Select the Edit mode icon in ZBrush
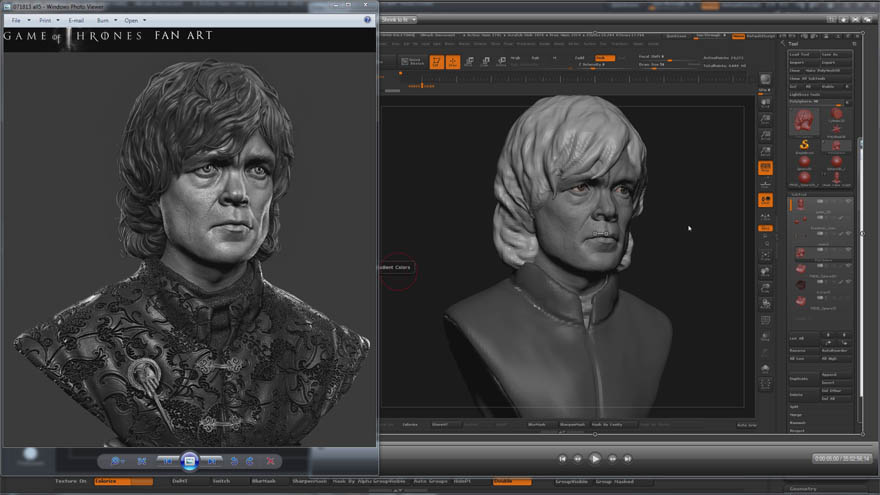 [437, 62]
